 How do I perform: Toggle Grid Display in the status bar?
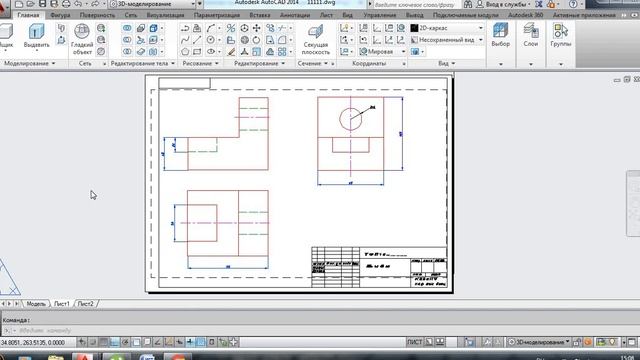tap(104, 342)
